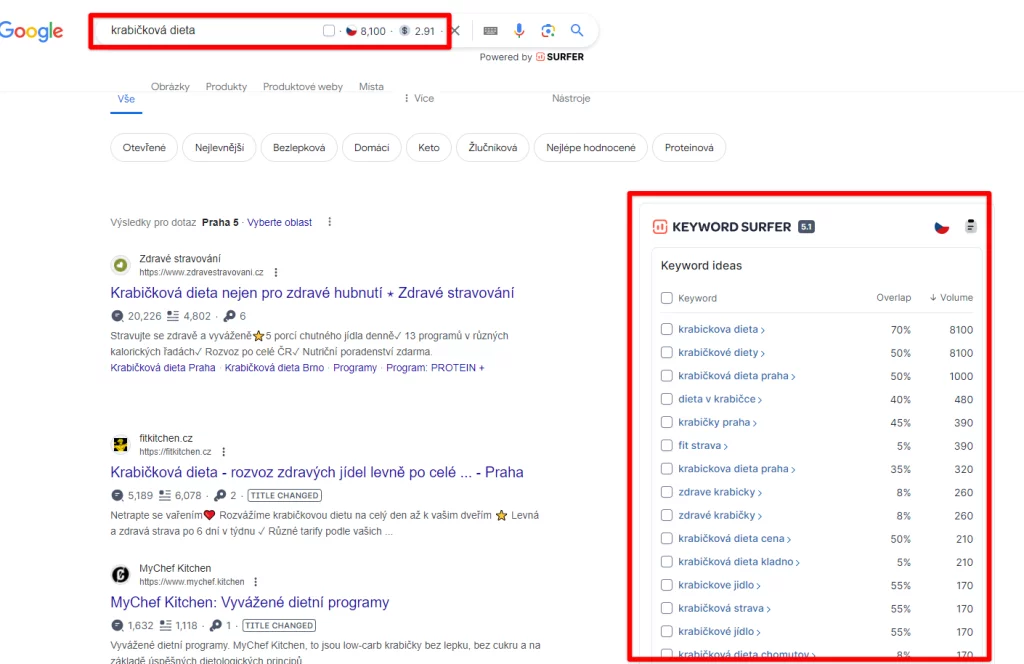Click the Vyberte oblast link
The width and height of the screenshot is (1024, 664).
tap(280, 223)
